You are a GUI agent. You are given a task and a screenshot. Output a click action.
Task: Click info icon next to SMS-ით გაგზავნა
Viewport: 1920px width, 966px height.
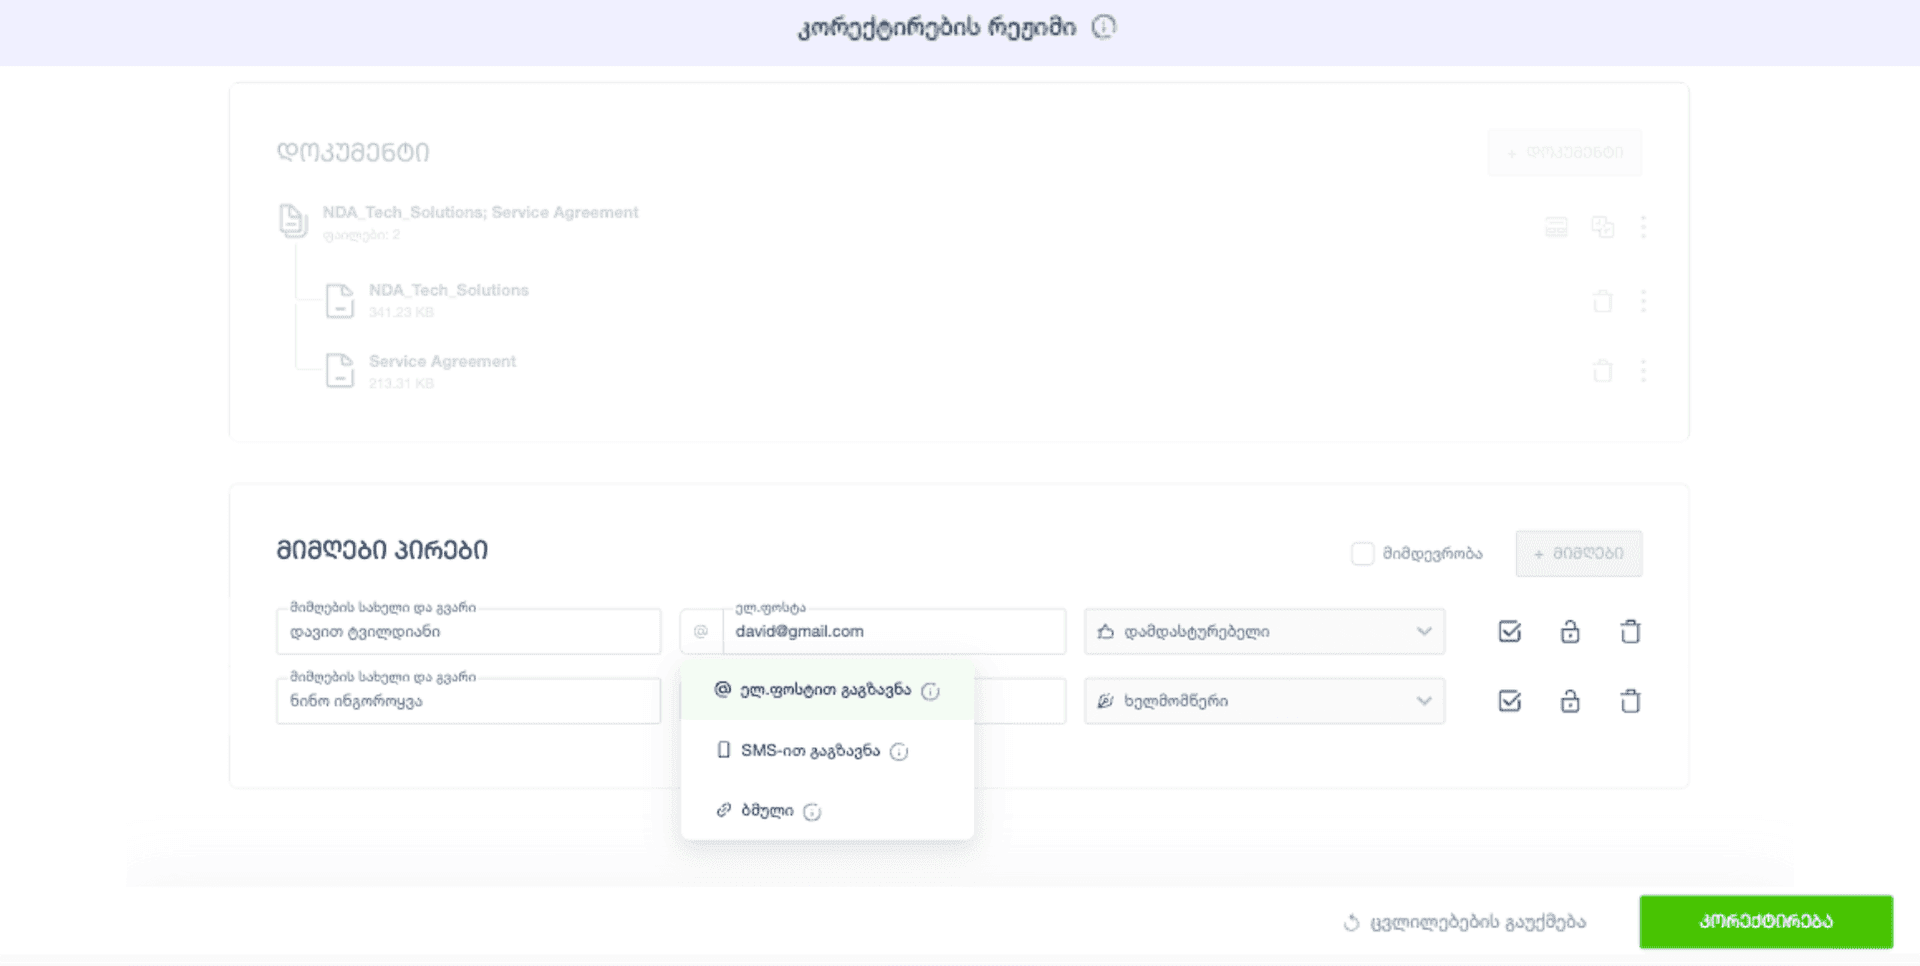point(899,752)
